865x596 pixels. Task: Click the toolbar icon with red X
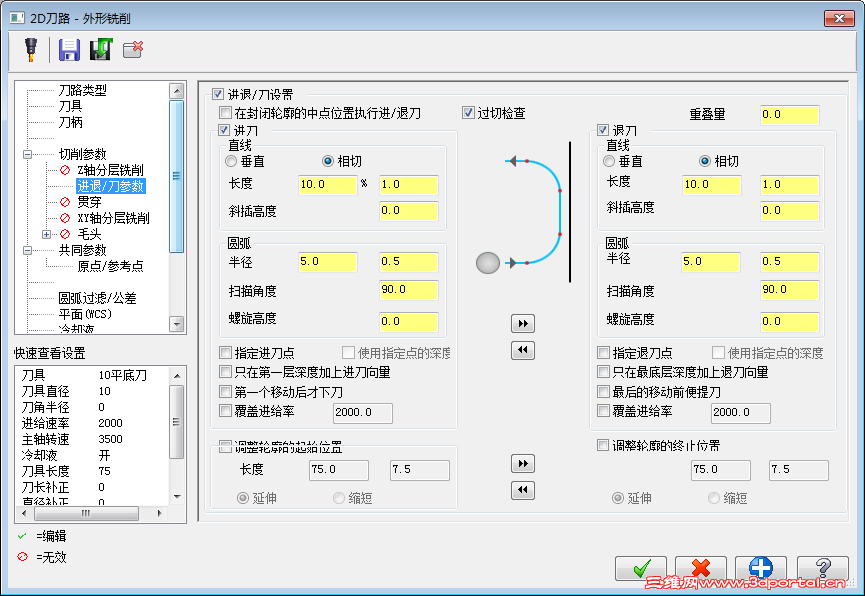(133, 50)
